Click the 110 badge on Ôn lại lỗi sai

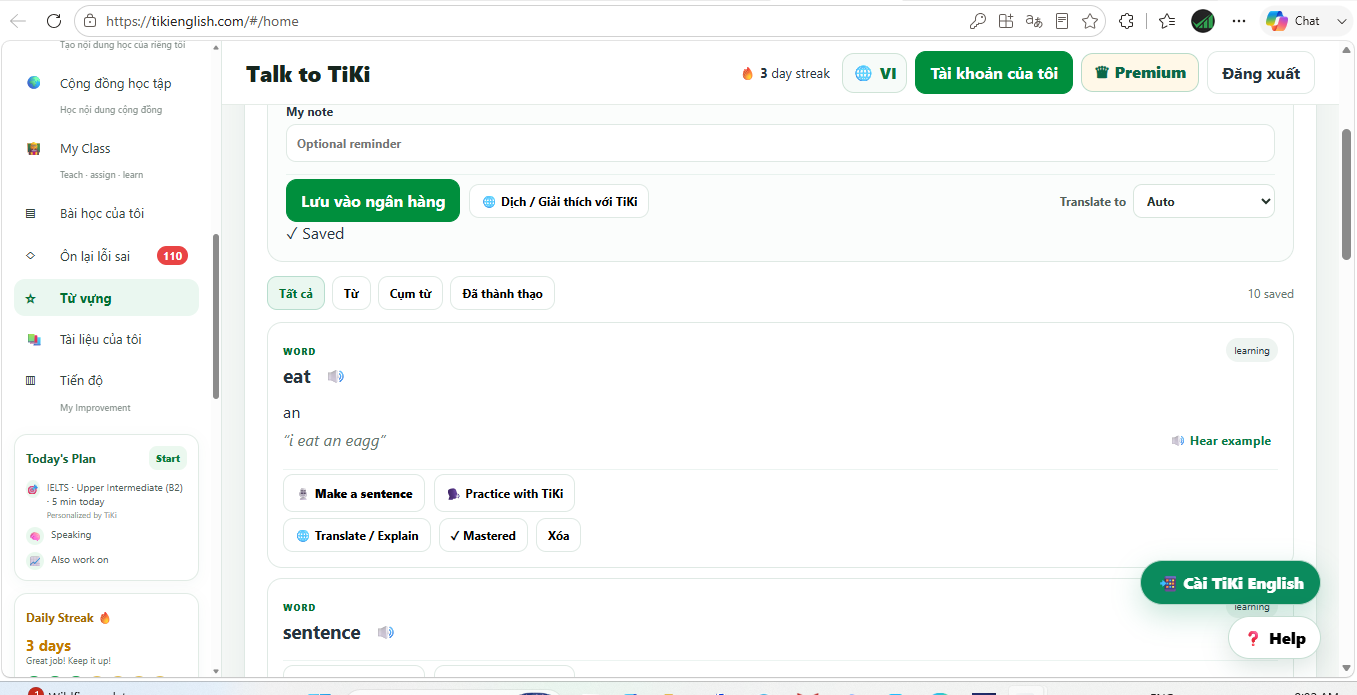click(172, 256)
